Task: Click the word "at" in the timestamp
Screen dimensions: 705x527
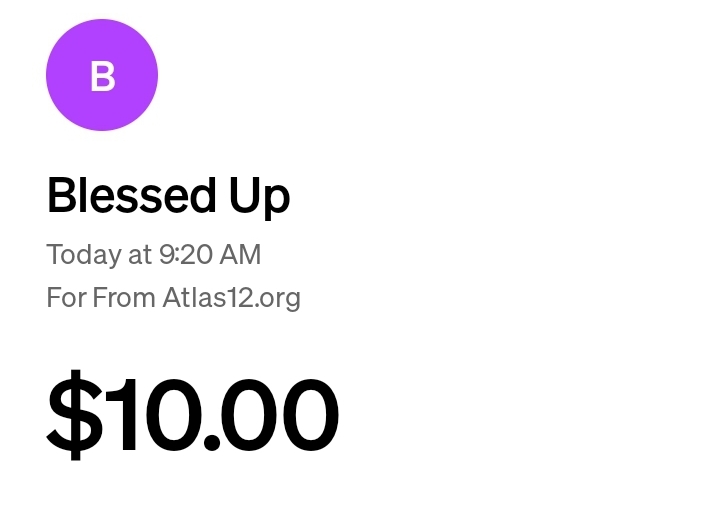Action: coord(139,255)
